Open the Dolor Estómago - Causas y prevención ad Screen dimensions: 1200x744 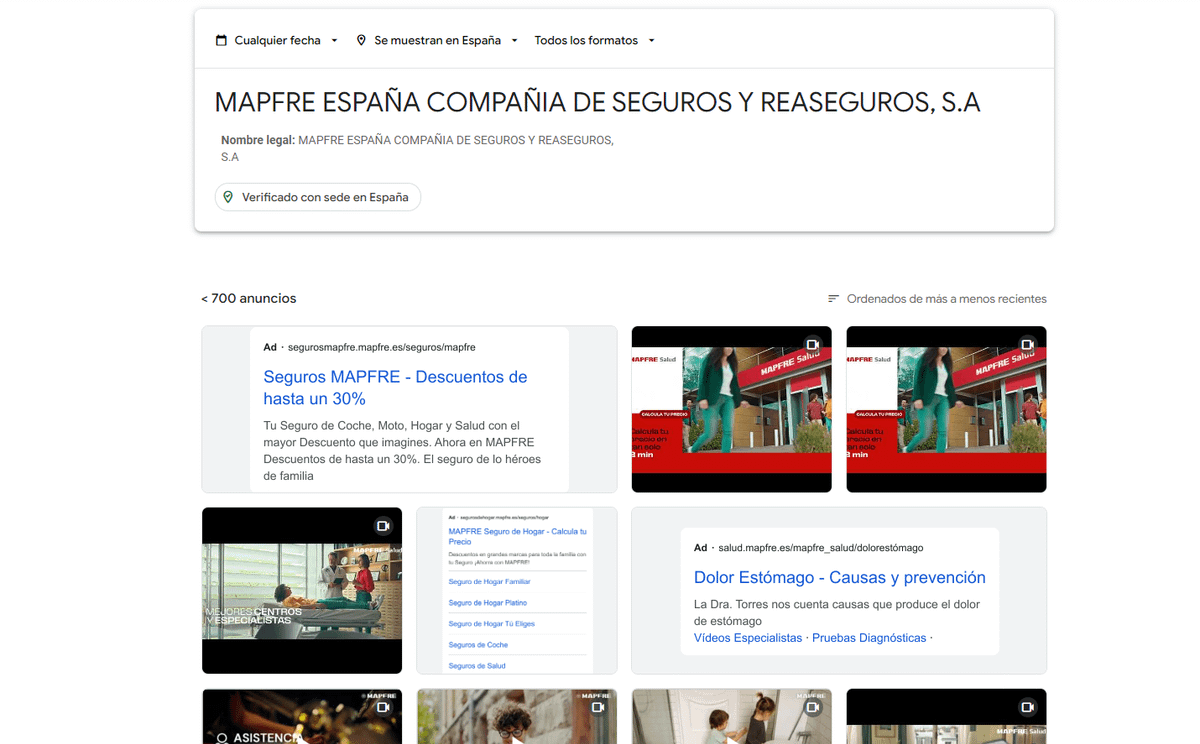(839, 577)
